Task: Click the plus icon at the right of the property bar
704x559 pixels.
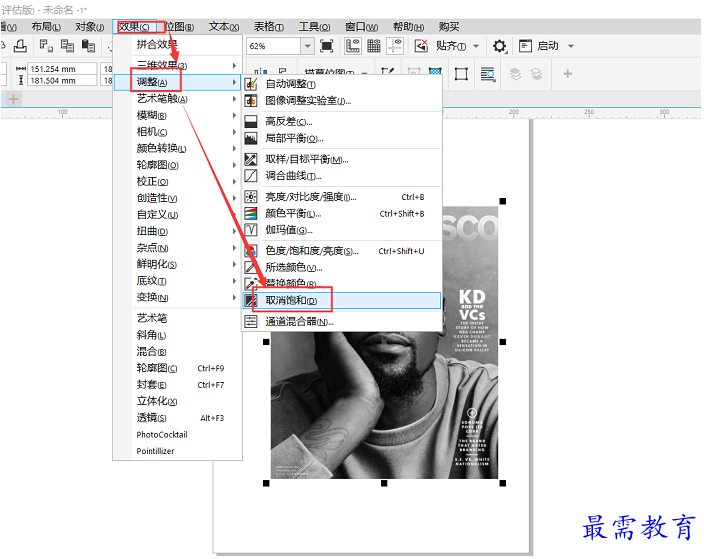Action: (x=568, y=74)
